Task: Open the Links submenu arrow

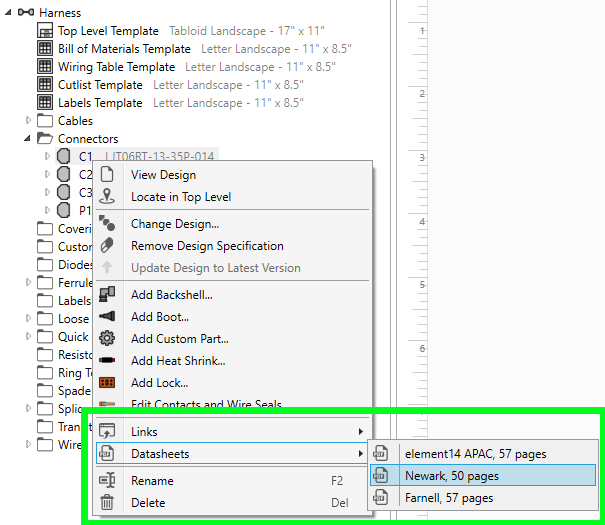Action: (x=360, y=431)
